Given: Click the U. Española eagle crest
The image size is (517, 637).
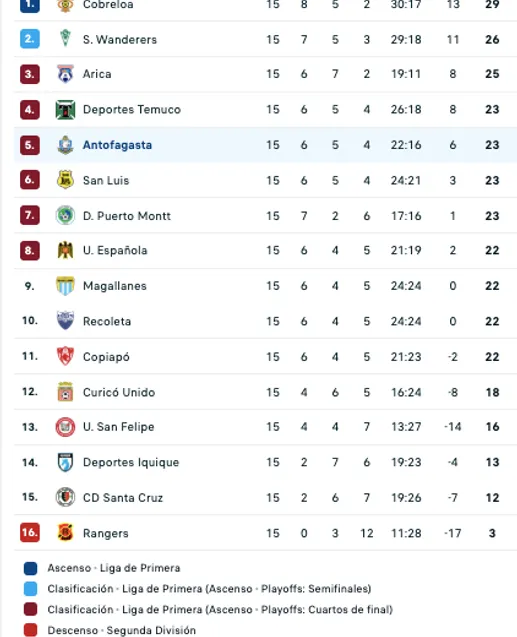Looking at the screenshot, I should [x=65, y=250].
